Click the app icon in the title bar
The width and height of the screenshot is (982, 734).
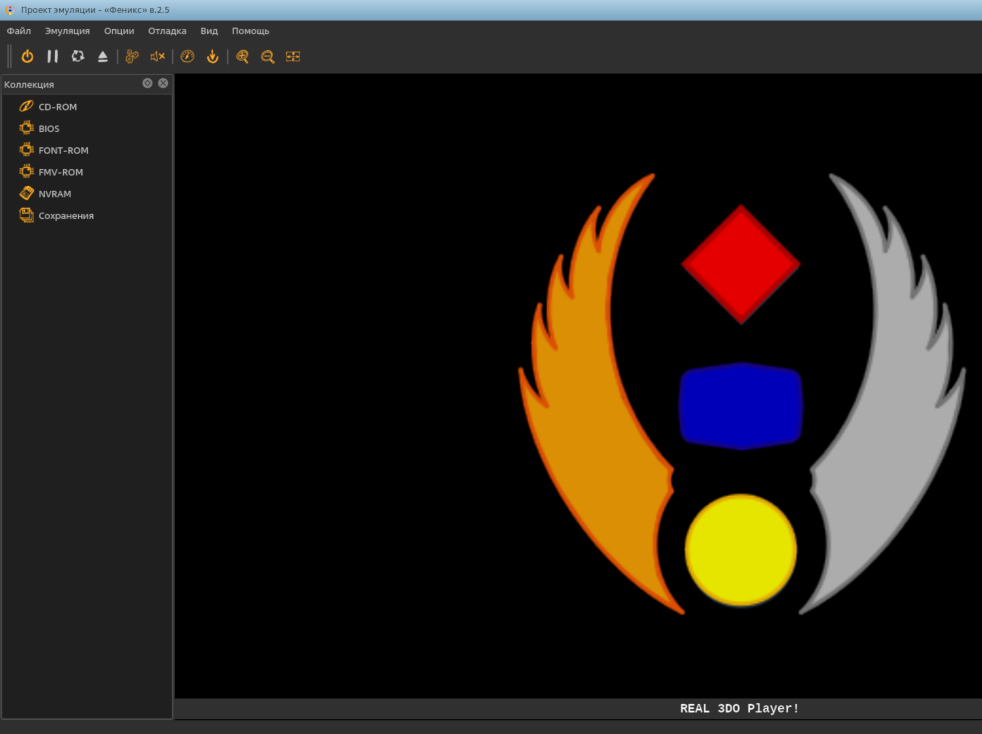(9, 10)
